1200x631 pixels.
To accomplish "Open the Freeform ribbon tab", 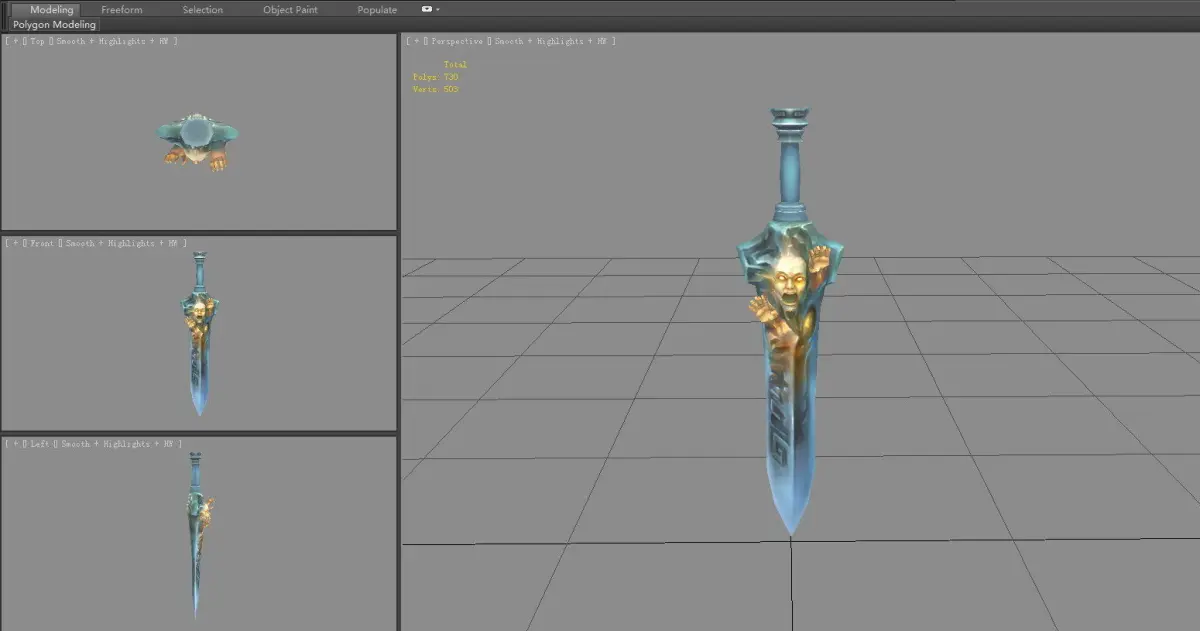I will point(122,10).
